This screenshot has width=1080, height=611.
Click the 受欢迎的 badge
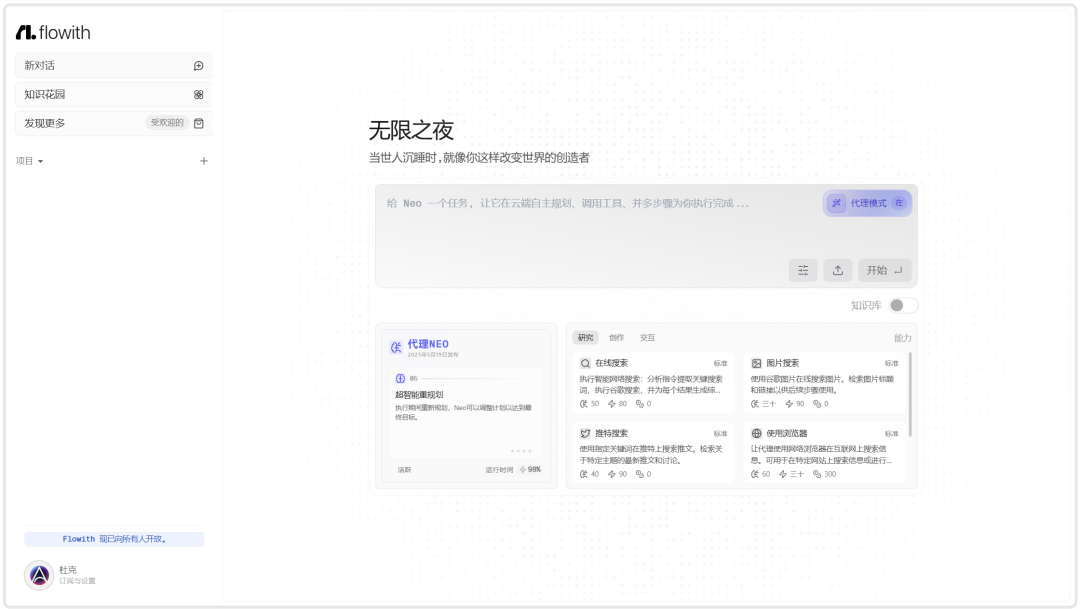[167, 123]
